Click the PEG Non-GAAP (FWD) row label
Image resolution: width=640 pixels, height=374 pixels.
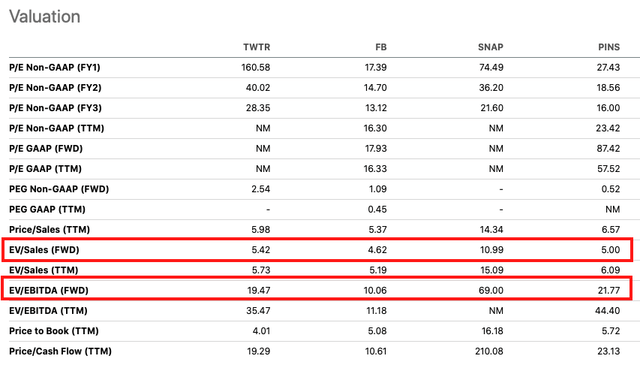pyautogui.click(x=59, y=189)
